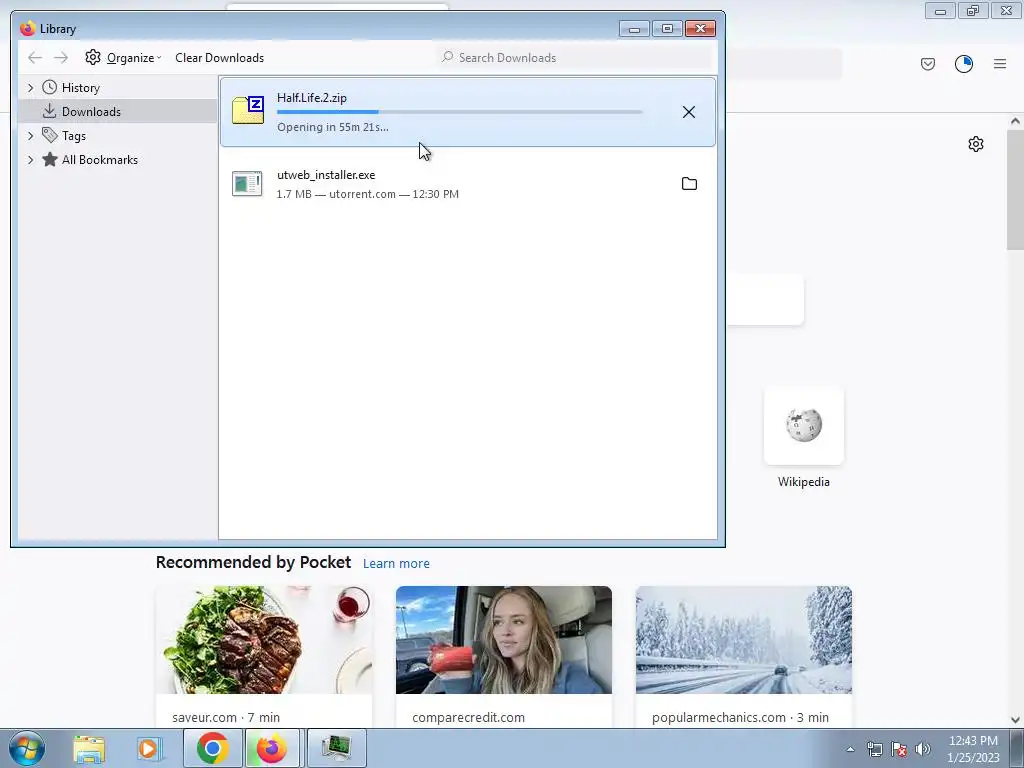Open the comparecredit.com article card
This screenshot has height=768, width=1024.
pyautogui.click(x=504, y=657)
